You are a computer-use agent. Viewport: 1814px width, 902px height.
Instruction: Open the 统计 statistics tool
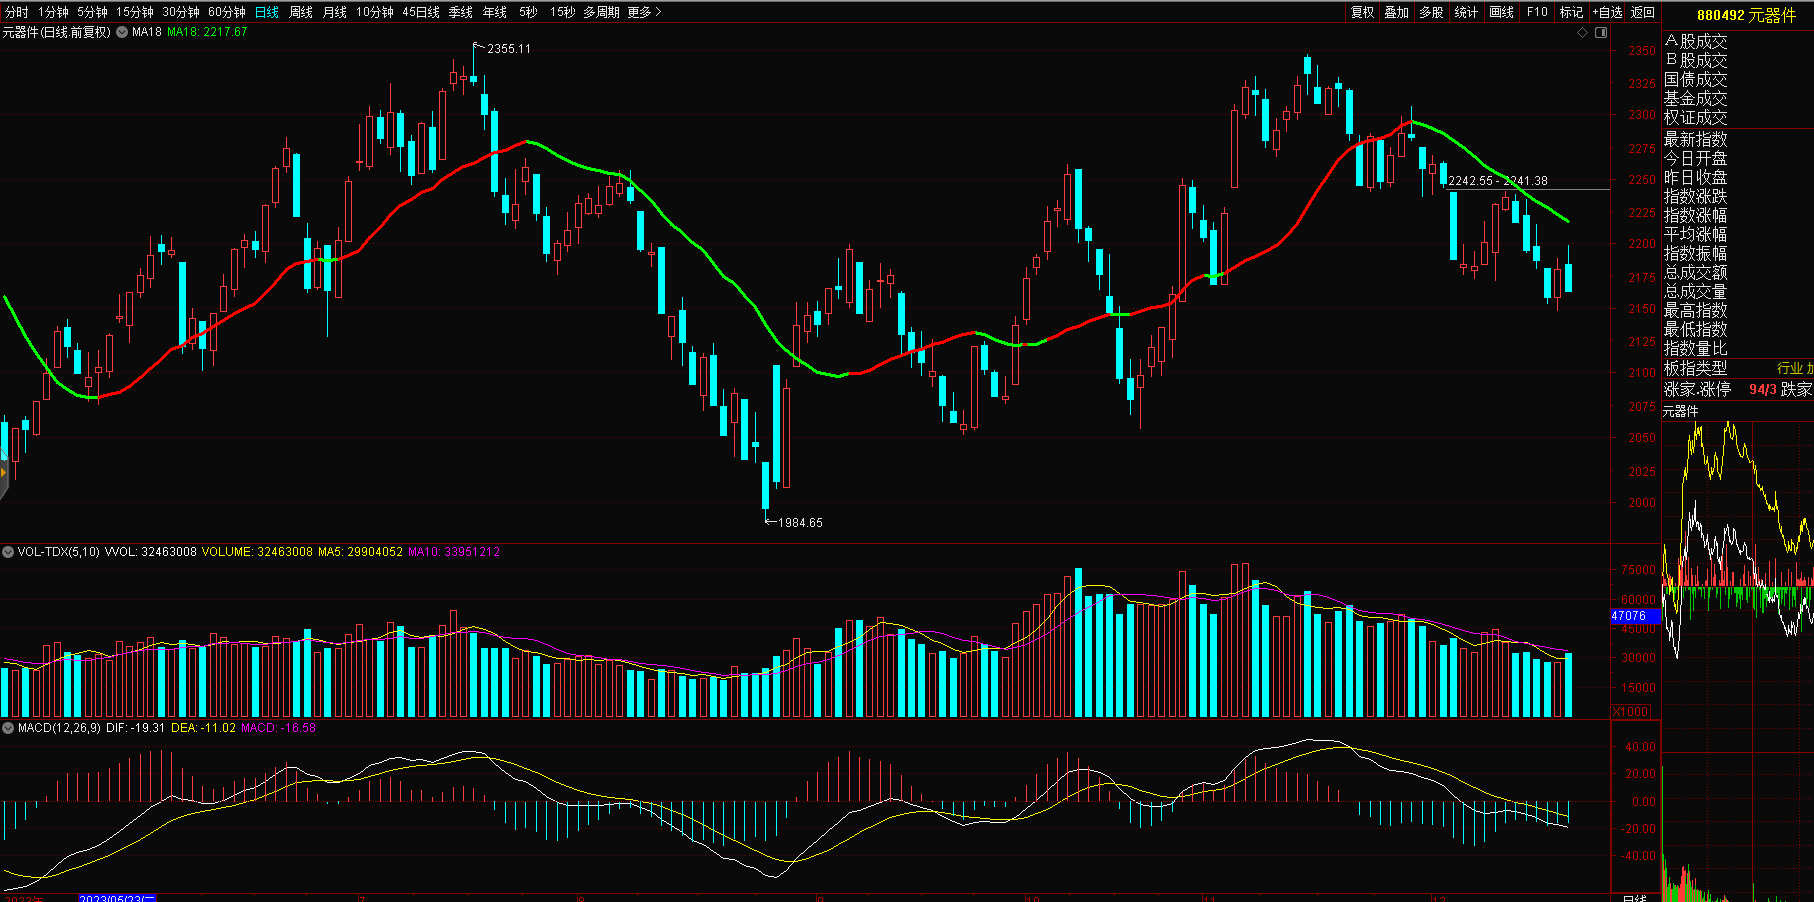[1466, 12]
